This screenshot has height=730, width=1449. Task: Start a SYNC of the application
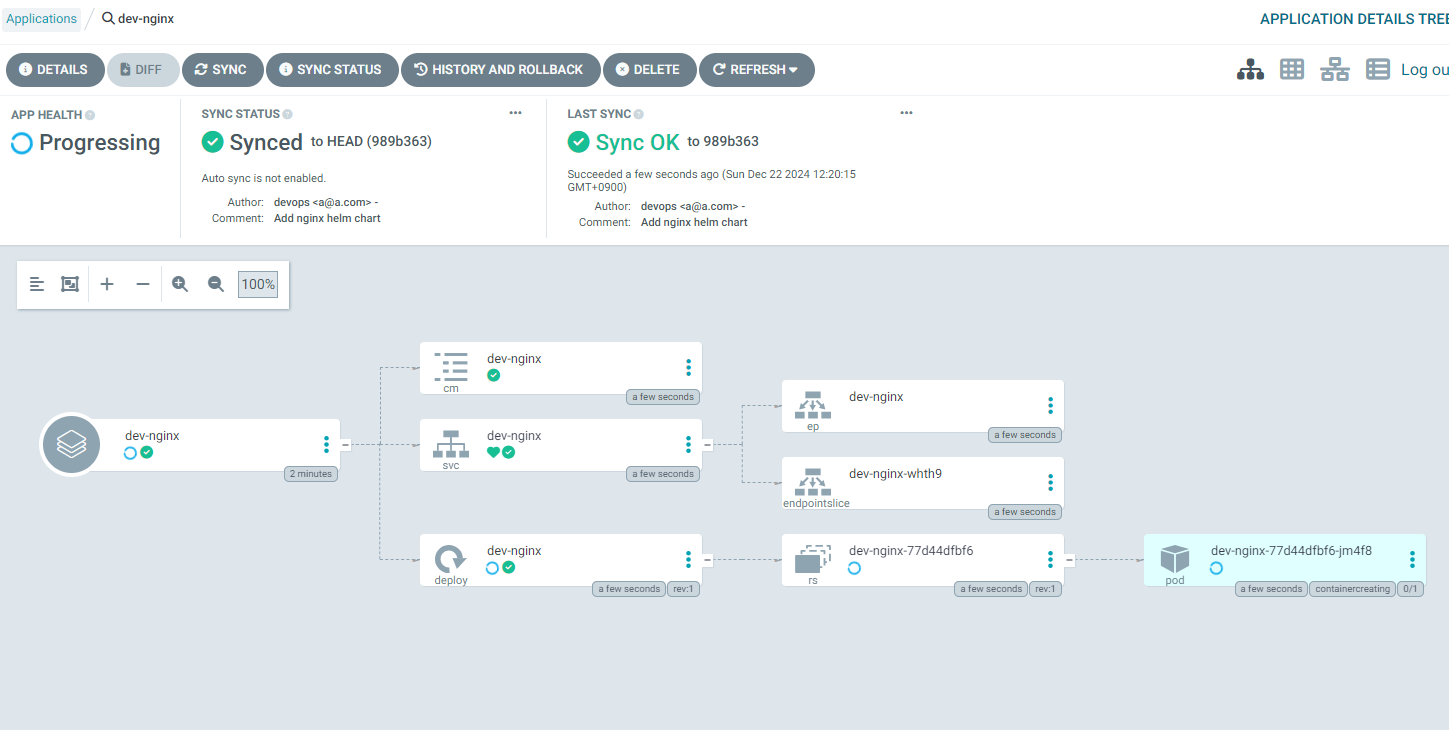coord(222,70)
